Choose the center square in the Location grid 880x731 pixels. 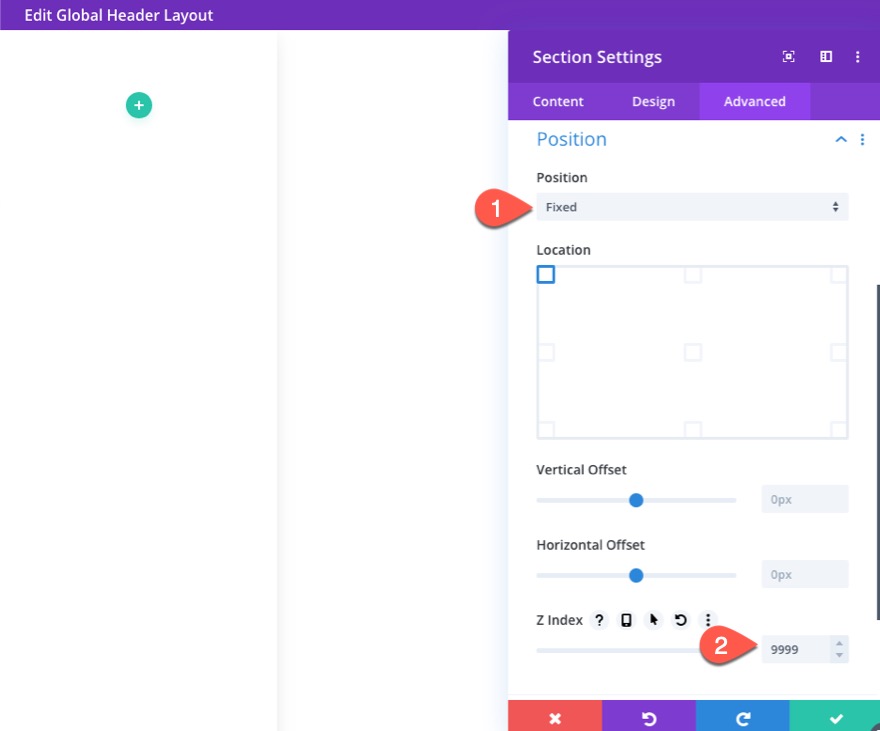pos(692,351)
